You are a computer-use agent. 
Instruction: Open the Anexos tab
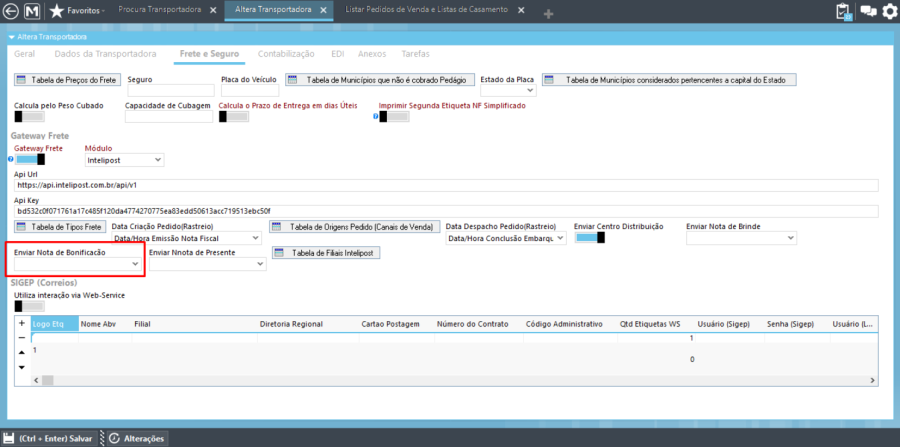[372, 54]
